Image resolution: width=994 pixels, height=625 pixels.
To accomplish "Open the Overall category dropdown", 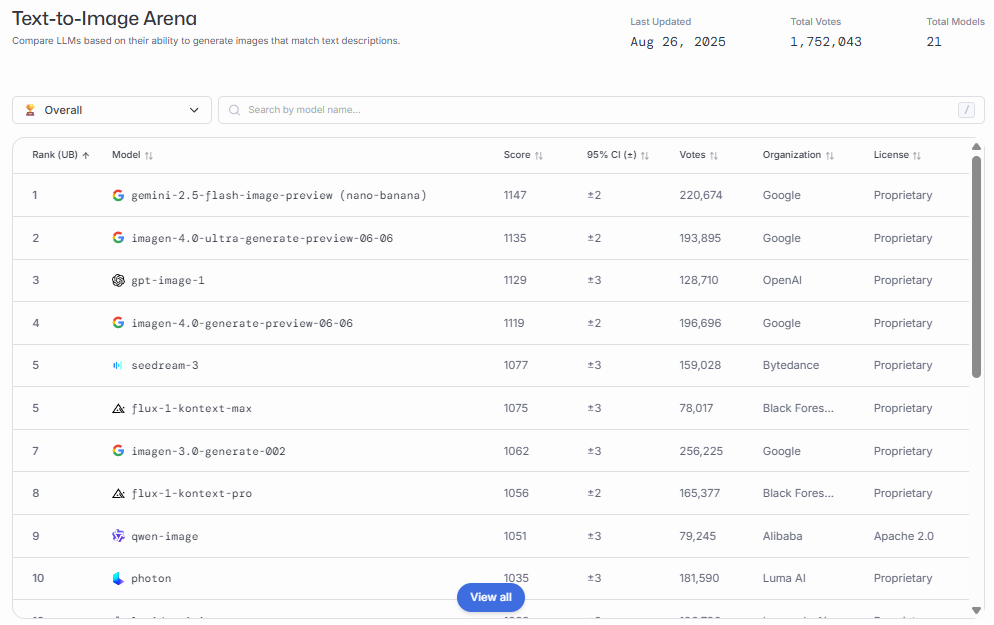I will (112, 110).
